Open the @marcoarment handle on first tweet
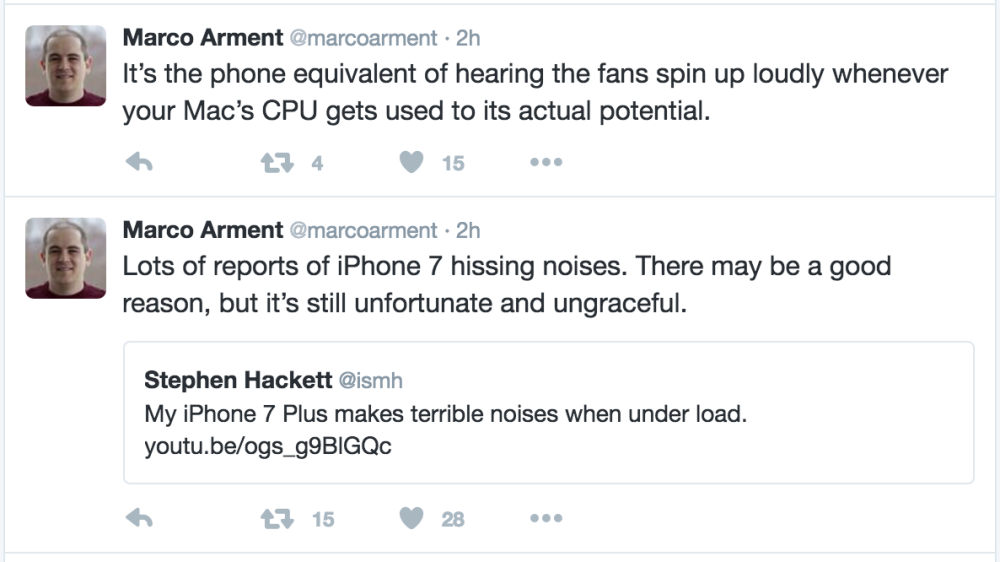The height and width of the screenshot is (562, 1000). [x=363, y=38]
